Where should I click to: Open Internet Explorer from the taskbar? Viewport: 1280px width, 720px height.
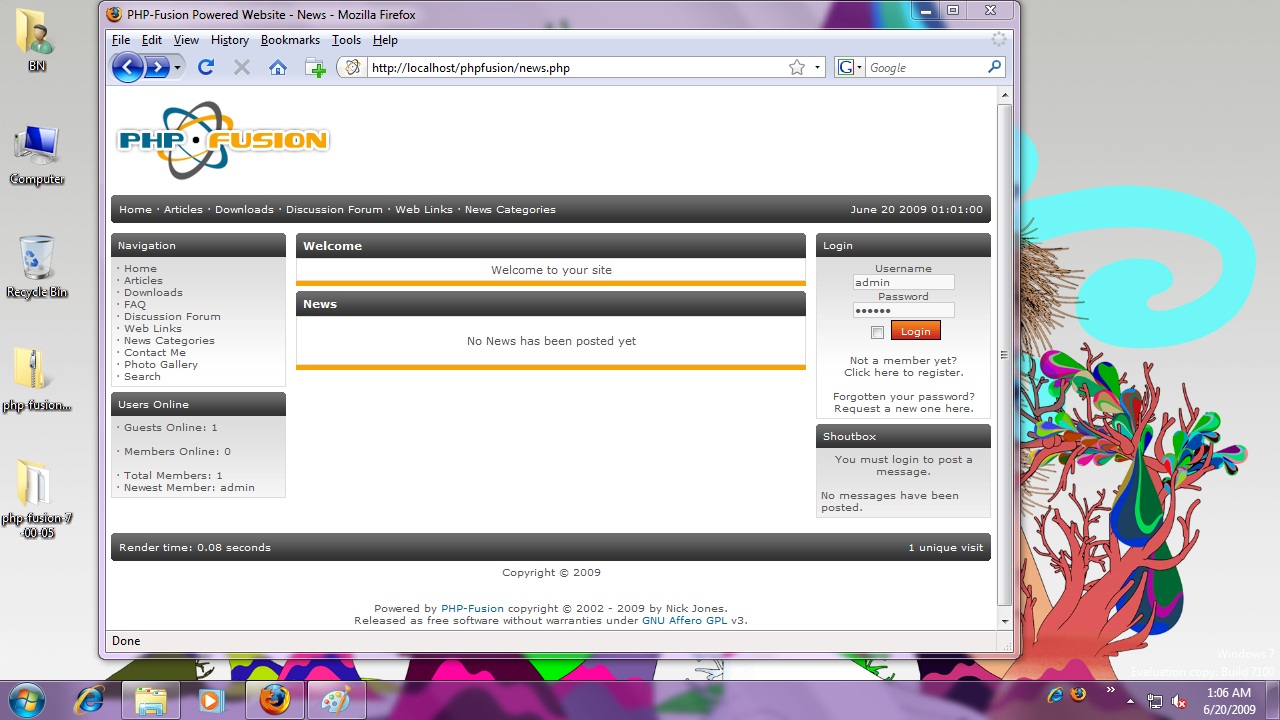(x=90, y=700)
